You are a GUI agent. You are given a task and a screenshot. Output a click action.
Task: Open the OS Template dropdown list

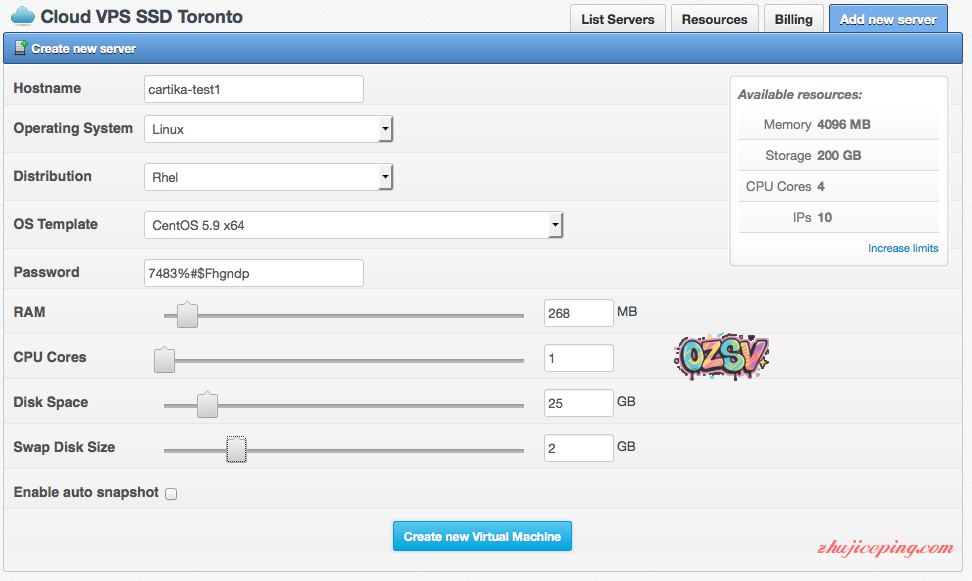(x=353, y=225)
